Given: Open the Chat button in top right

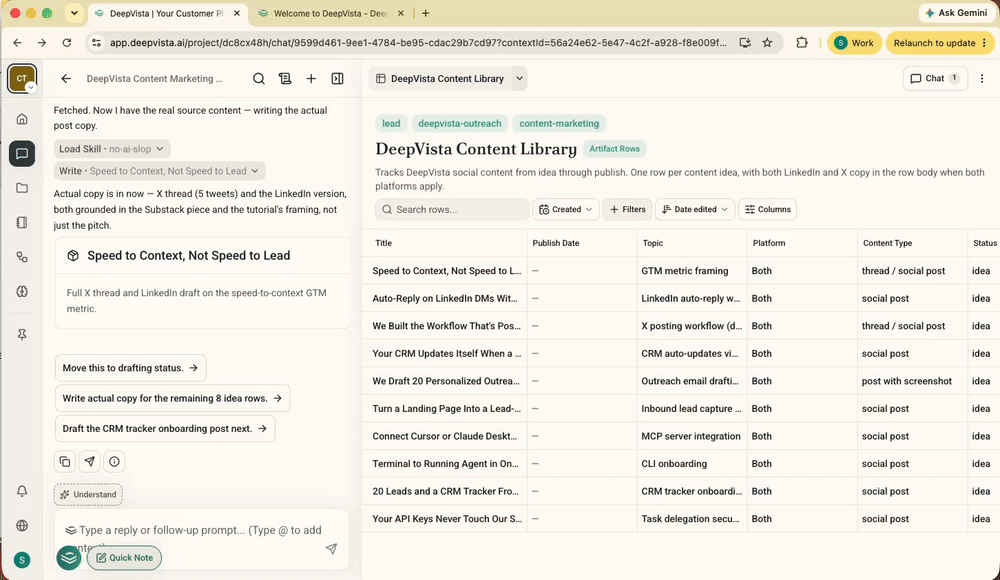Looking at the screenshot, I should tap(935, 78).
